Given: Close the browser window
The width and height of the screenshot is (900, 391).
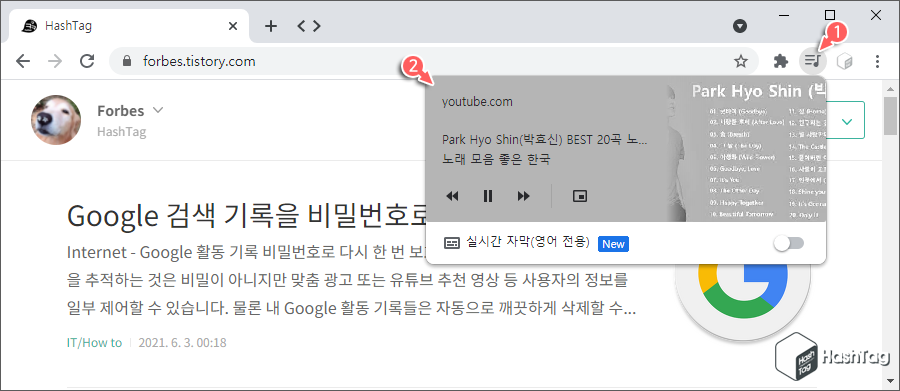Looking at the screenshot, I should (x=876, y=15).
